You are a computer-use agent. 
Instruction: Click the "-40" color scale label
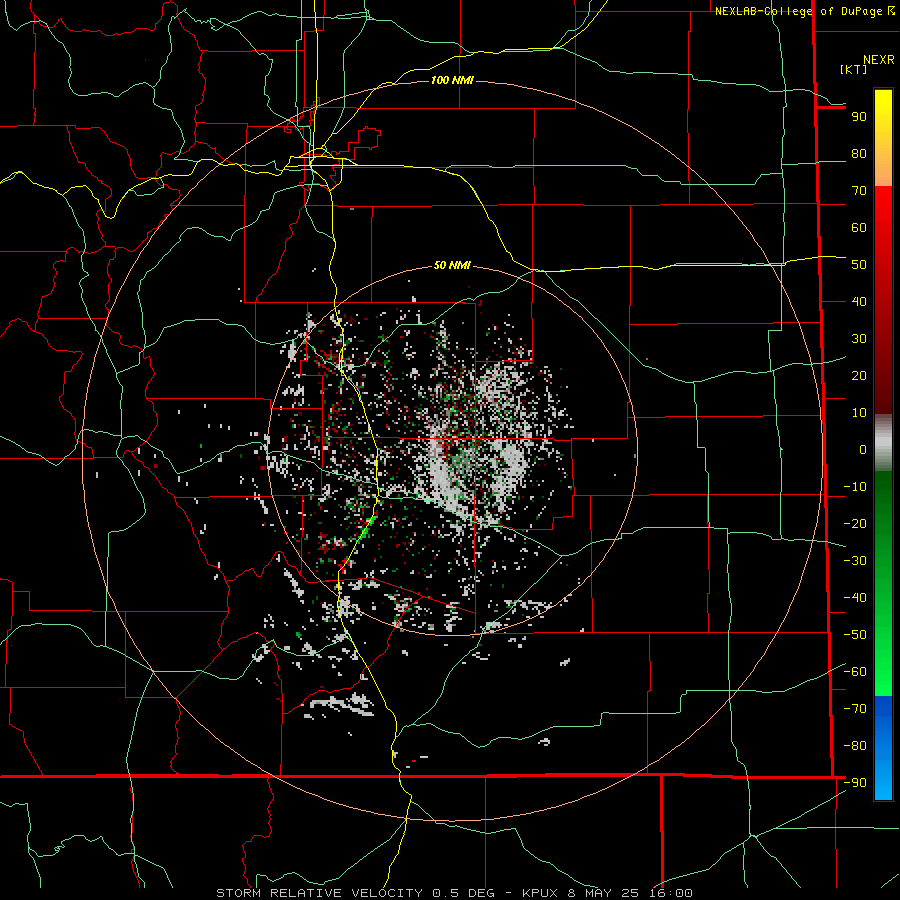(x=855, y=598)
